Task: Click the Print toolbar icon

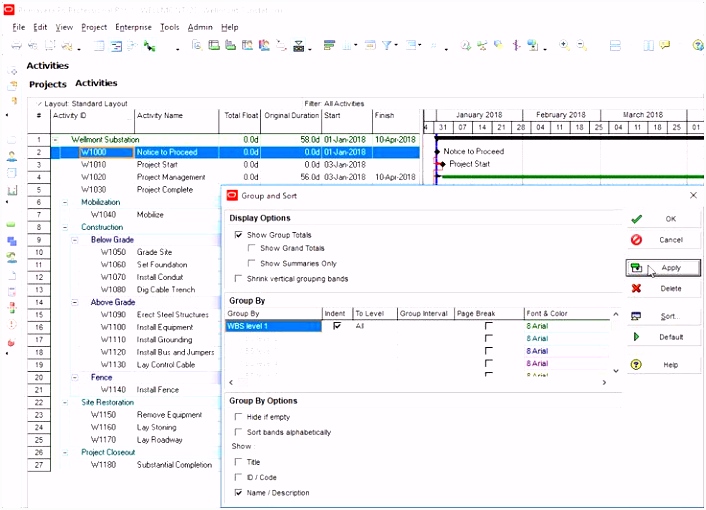Action: (x=17, y=45)
